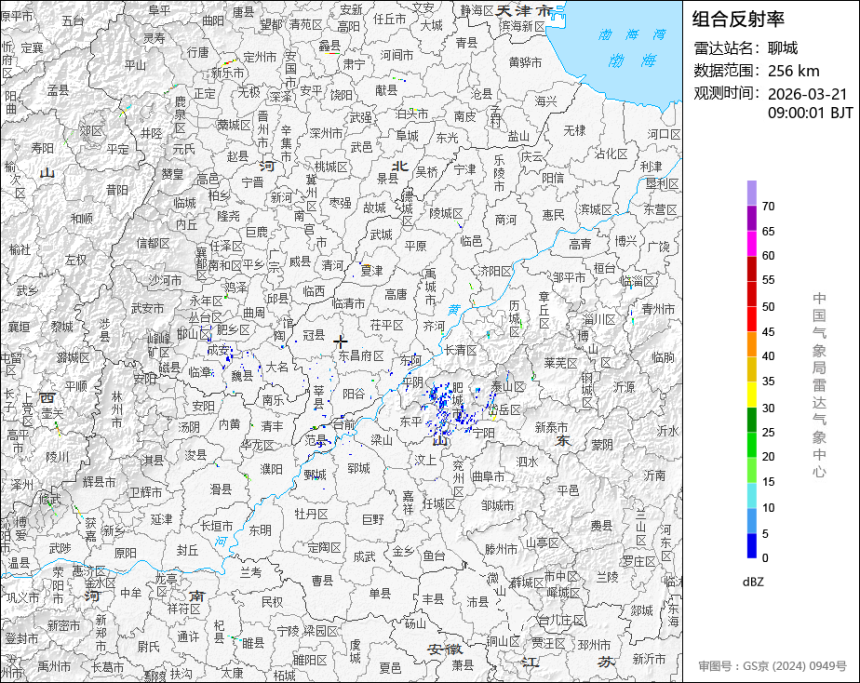Viewport: 860px width, 683px height.
Task: Click the dBZ unit label under legend
Action: point(753,582)
